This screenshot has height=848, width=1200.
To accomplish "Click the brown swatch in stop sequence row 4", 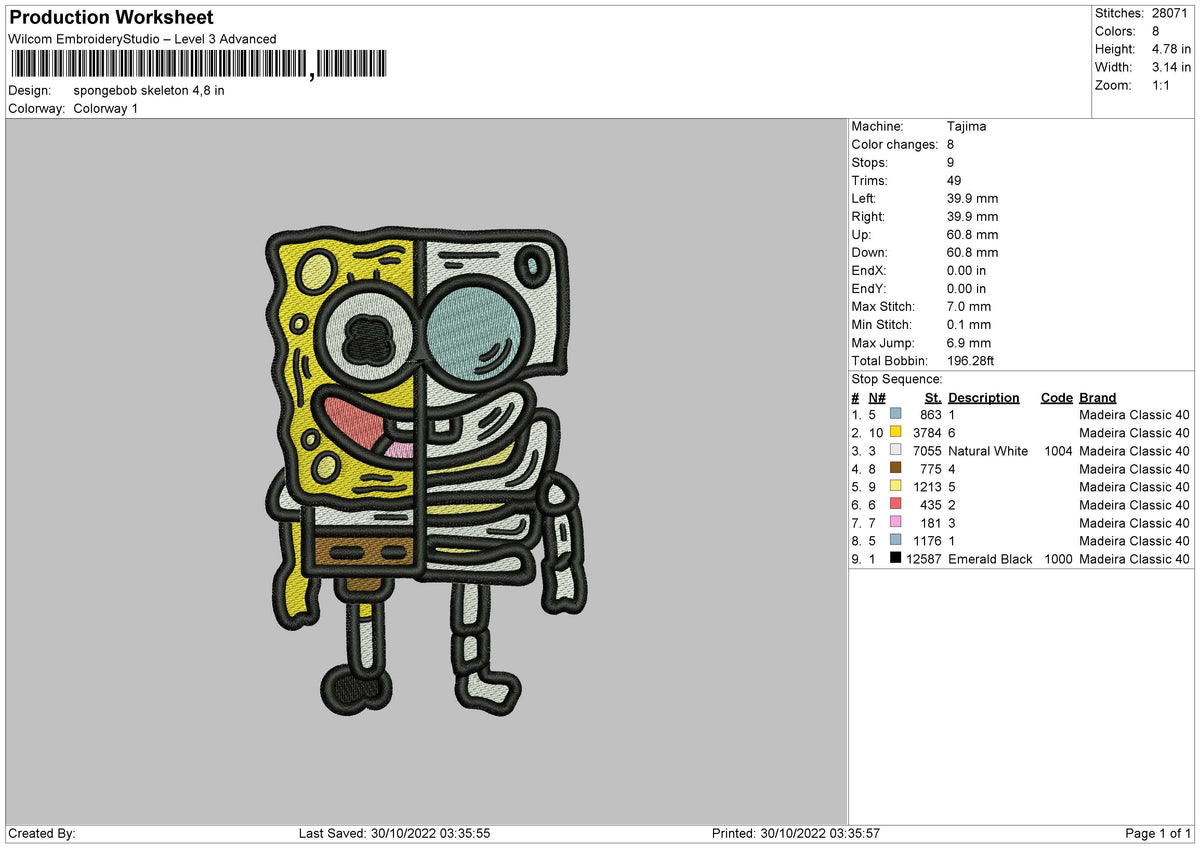I will tap(896, 469).
